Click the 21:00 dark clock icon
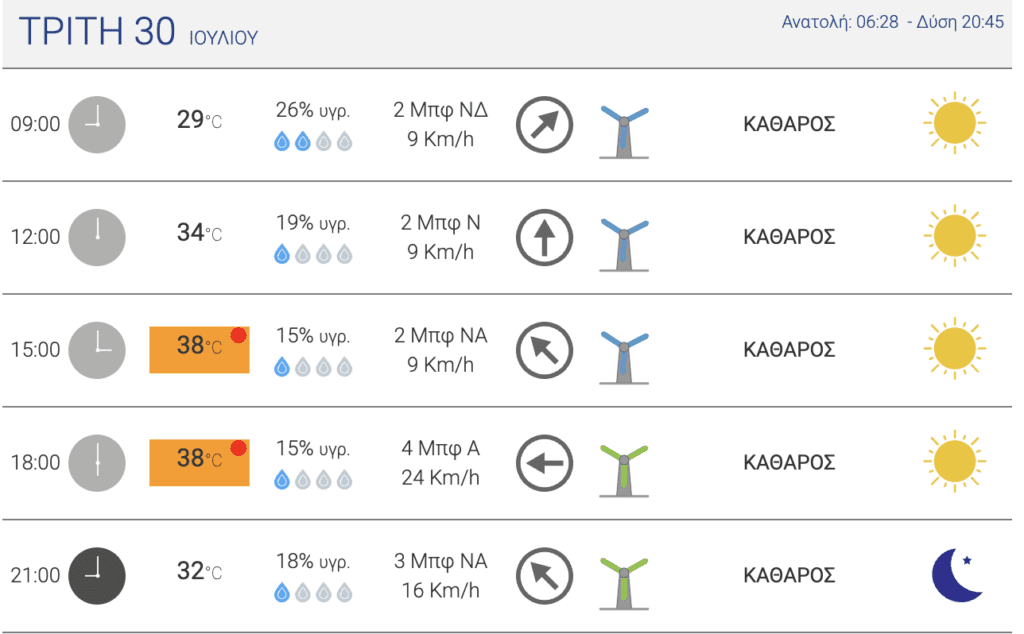This screenshot has width=1024, height=634. pyautogui.click(x=97, y=576)
